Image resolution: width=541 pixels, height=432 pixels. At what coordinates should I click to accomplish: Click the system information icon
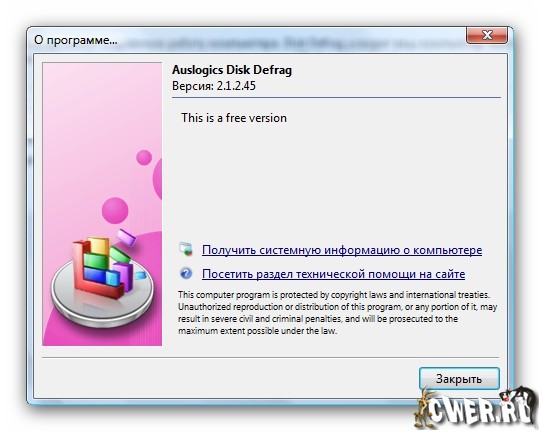click(x=186, y=249)
